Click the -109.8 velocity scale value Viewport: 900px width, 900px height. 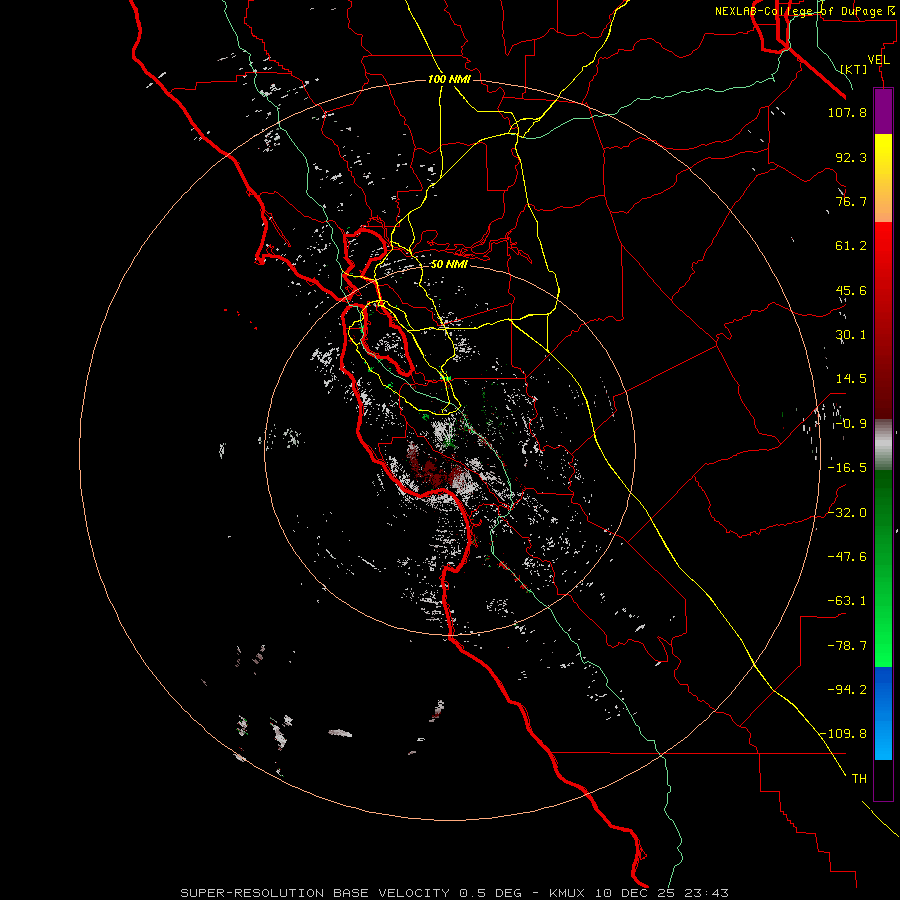click(x=844, y=734)
